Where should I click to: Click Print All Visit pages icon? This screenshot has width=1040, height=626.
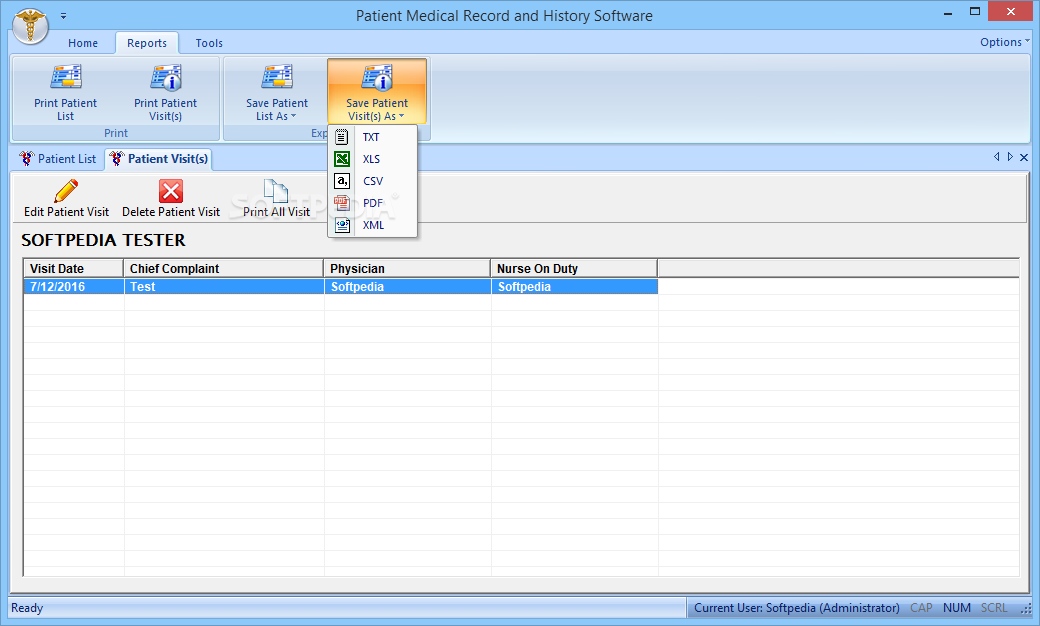tap(276, 191)
